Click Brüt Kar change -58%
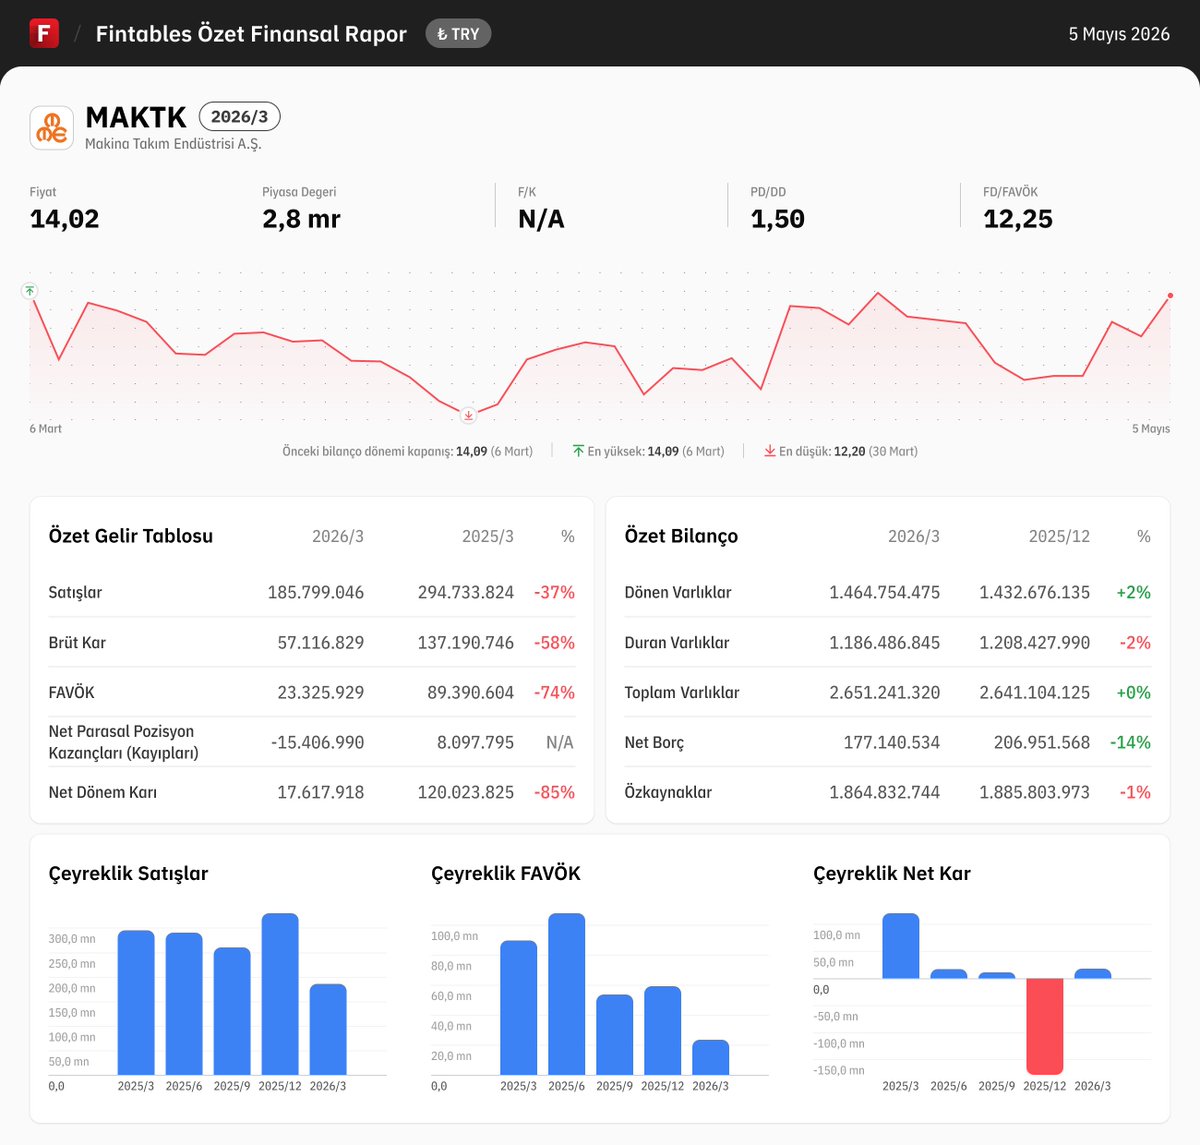Image resolution: width=1200 pixels, height=1145 pixels. [555, 642]
